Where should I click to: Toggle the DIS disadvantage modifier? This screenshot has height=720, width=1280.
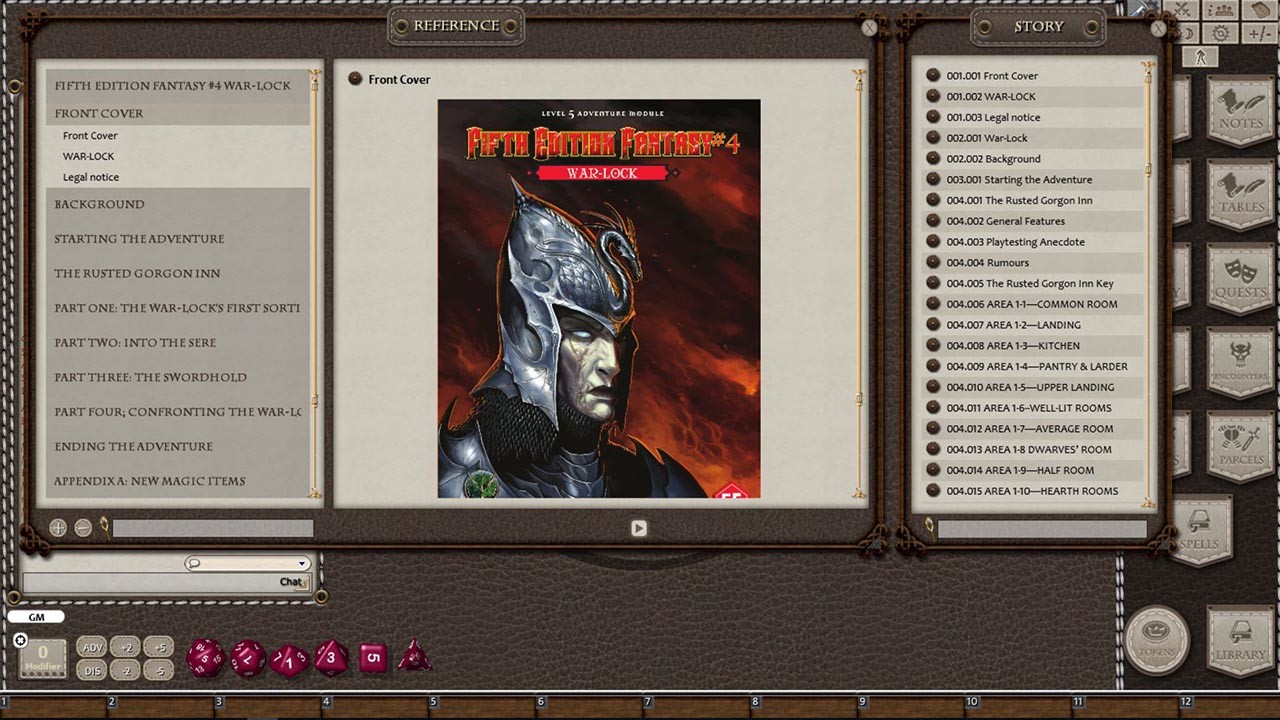91,670
